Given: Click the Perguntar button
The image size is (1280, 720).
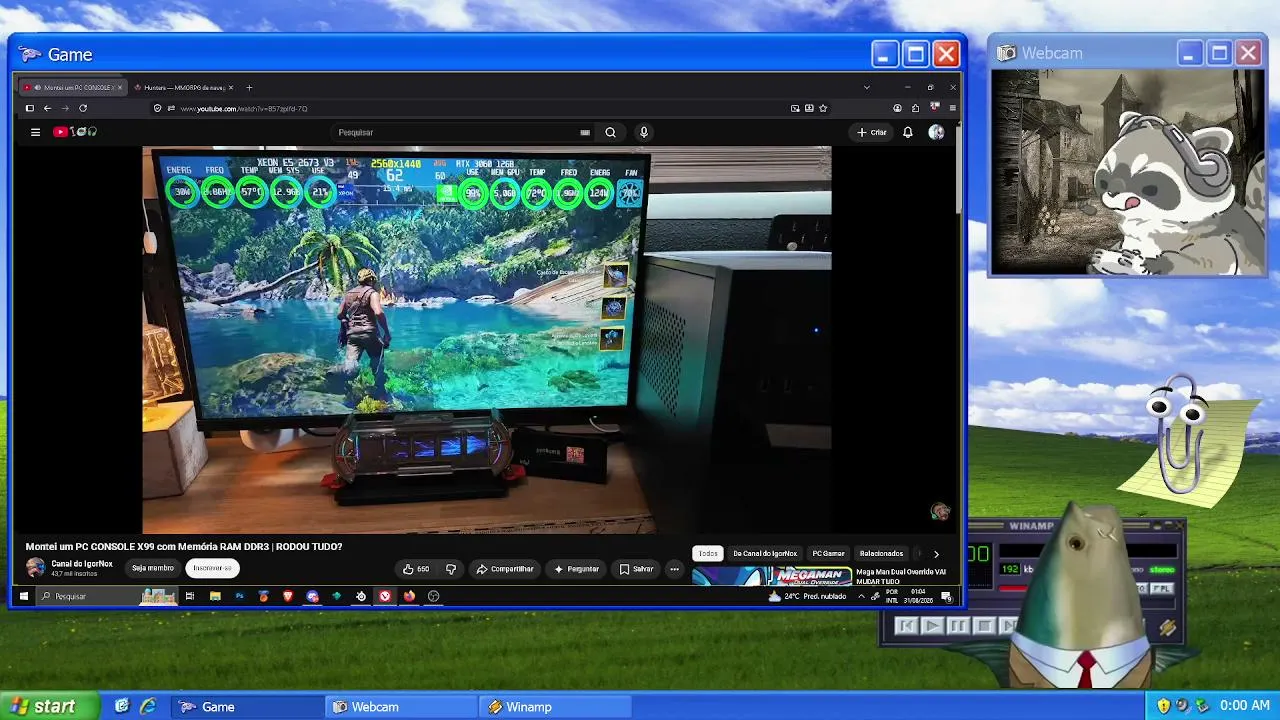Looking at the screenshot, I should point(577,569).
